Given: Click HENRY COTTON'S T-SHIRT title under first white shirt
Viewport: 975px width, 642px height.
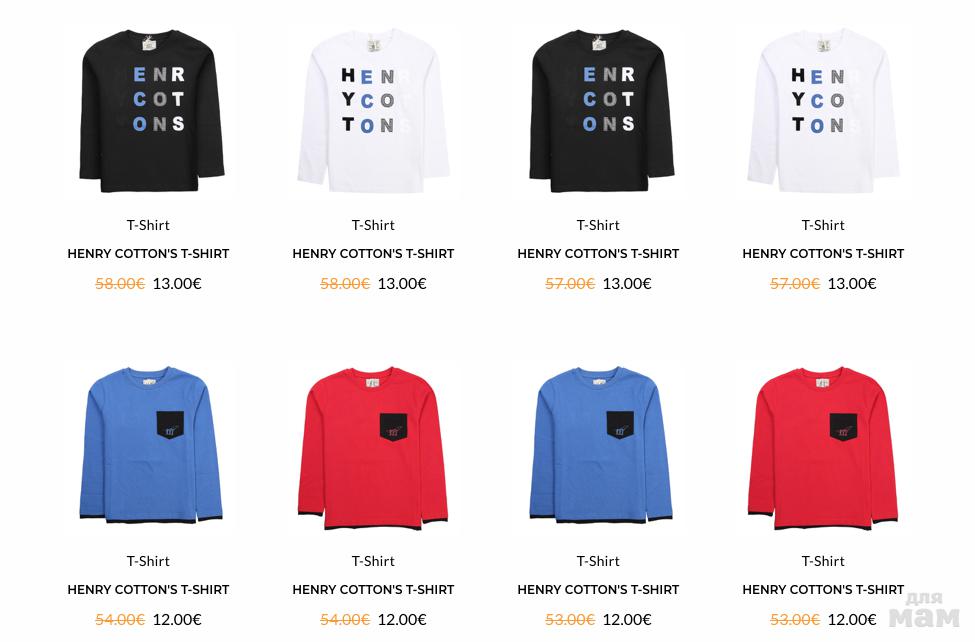Looking at the screenshot, I should click(373, 254).
